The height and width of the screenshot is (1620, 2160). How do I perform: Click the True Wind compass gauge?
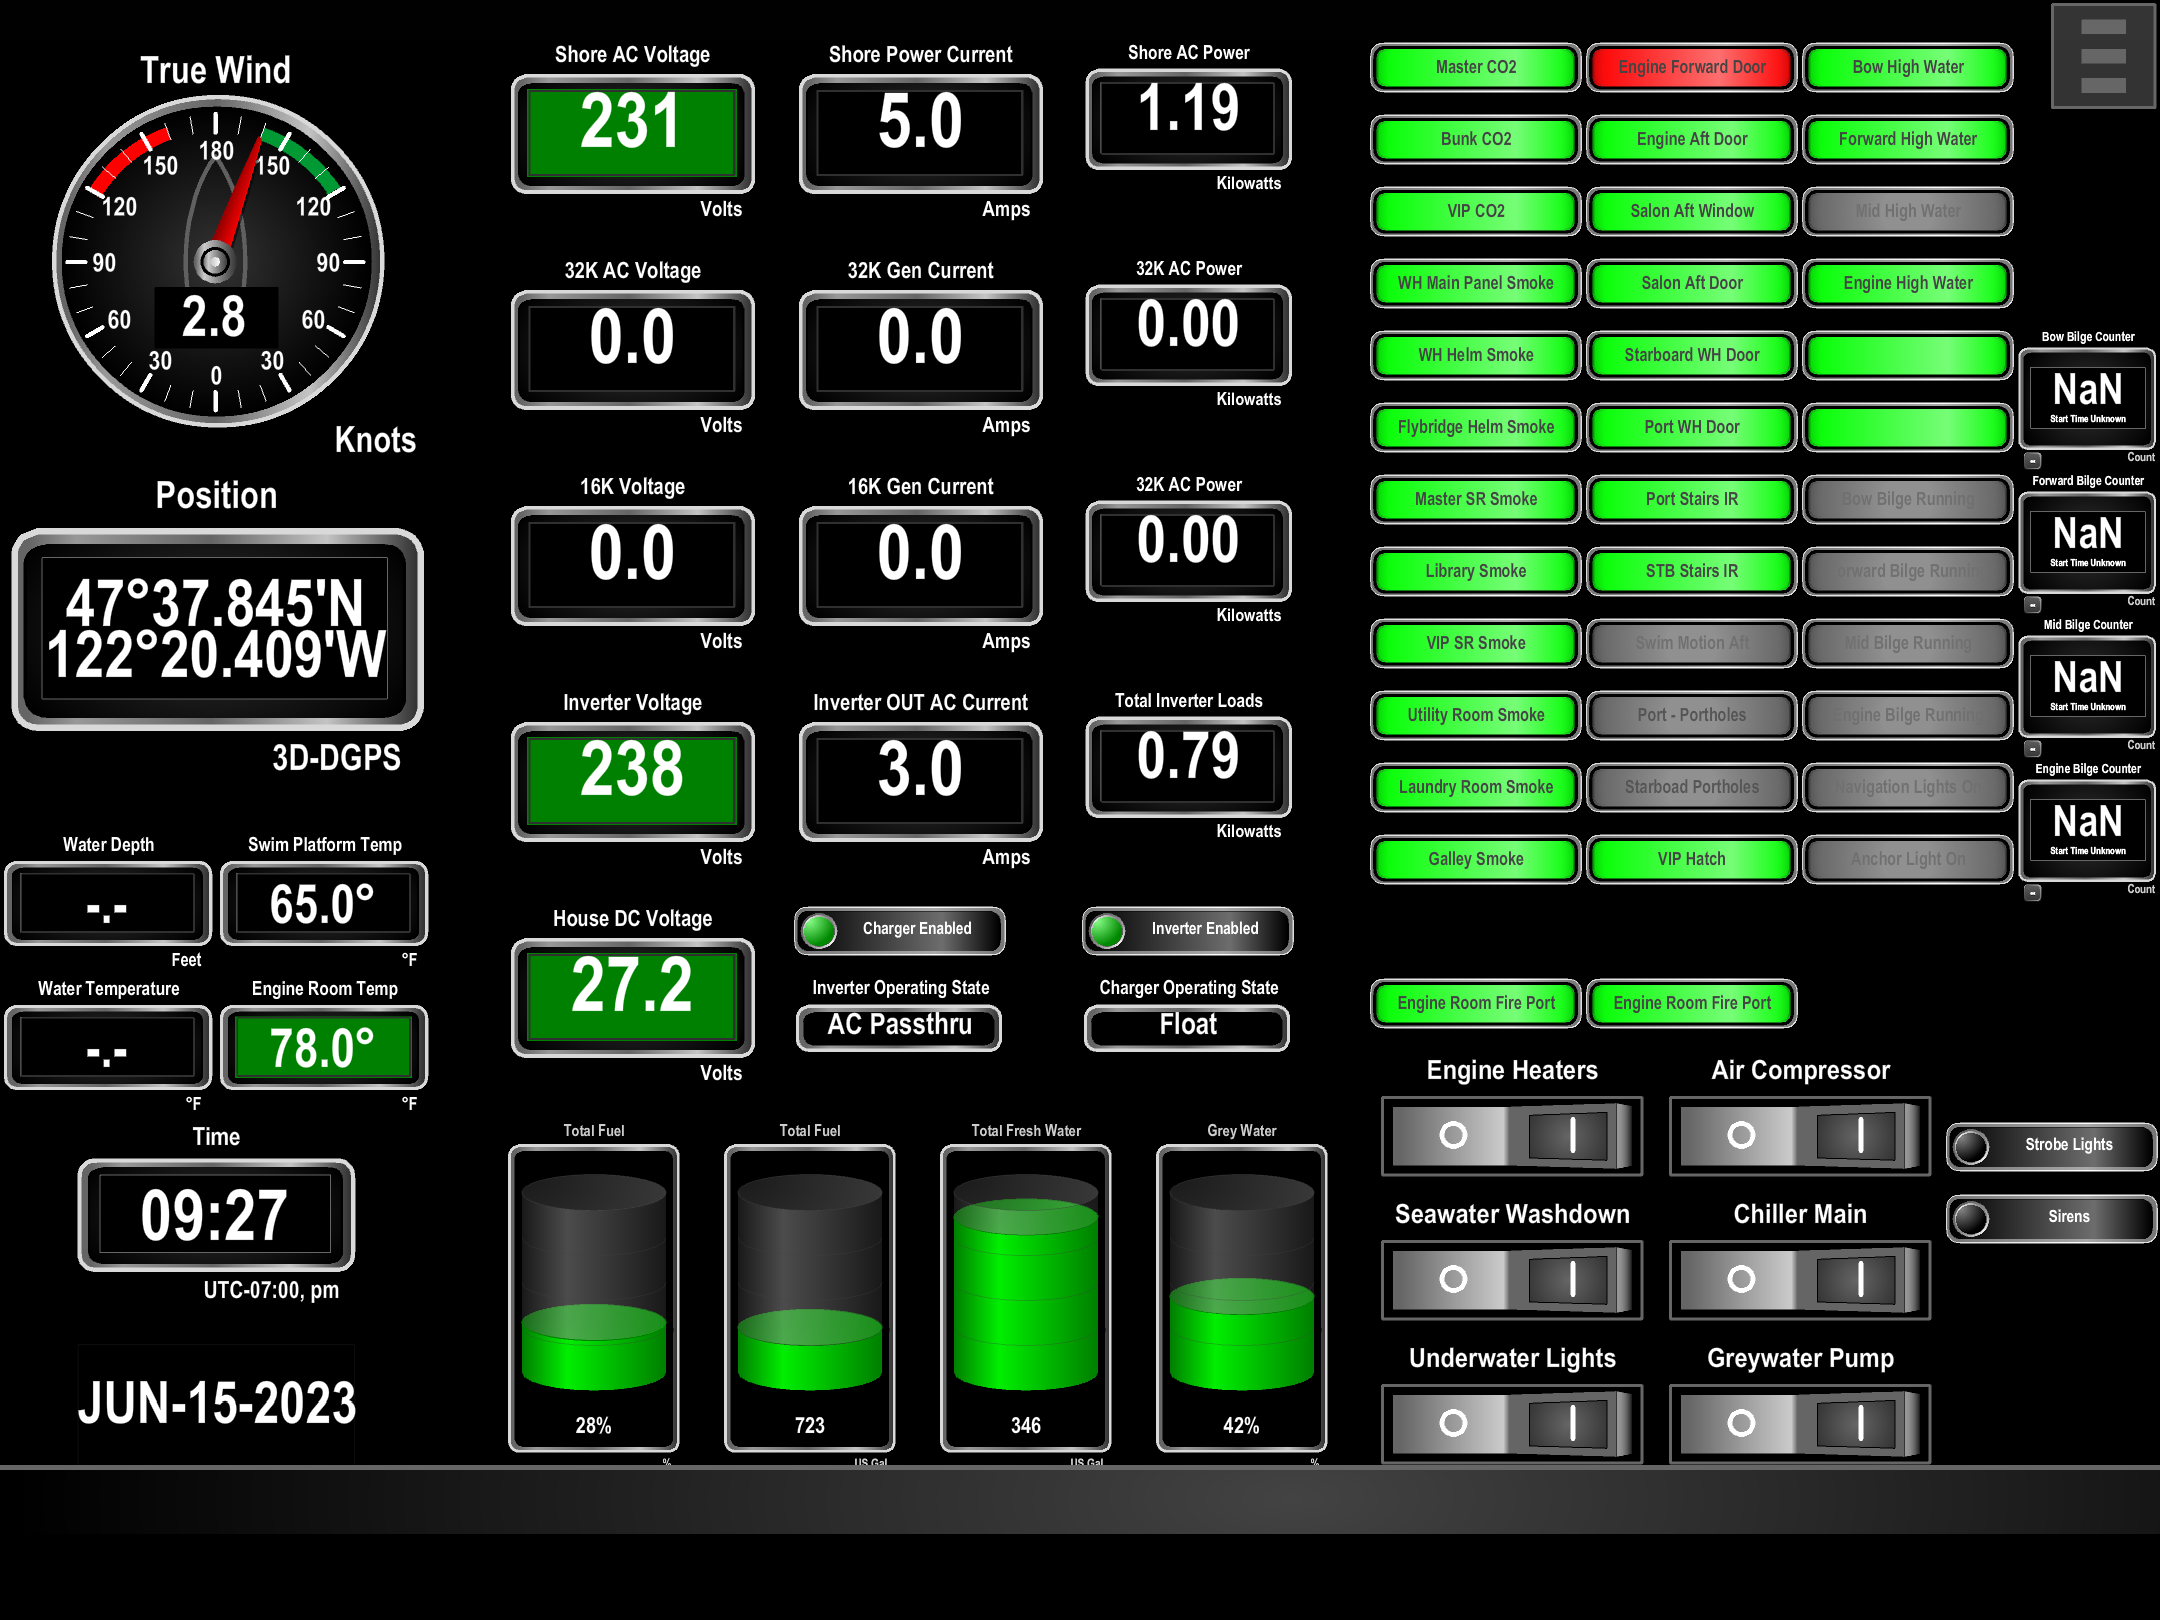click(217, 262)
